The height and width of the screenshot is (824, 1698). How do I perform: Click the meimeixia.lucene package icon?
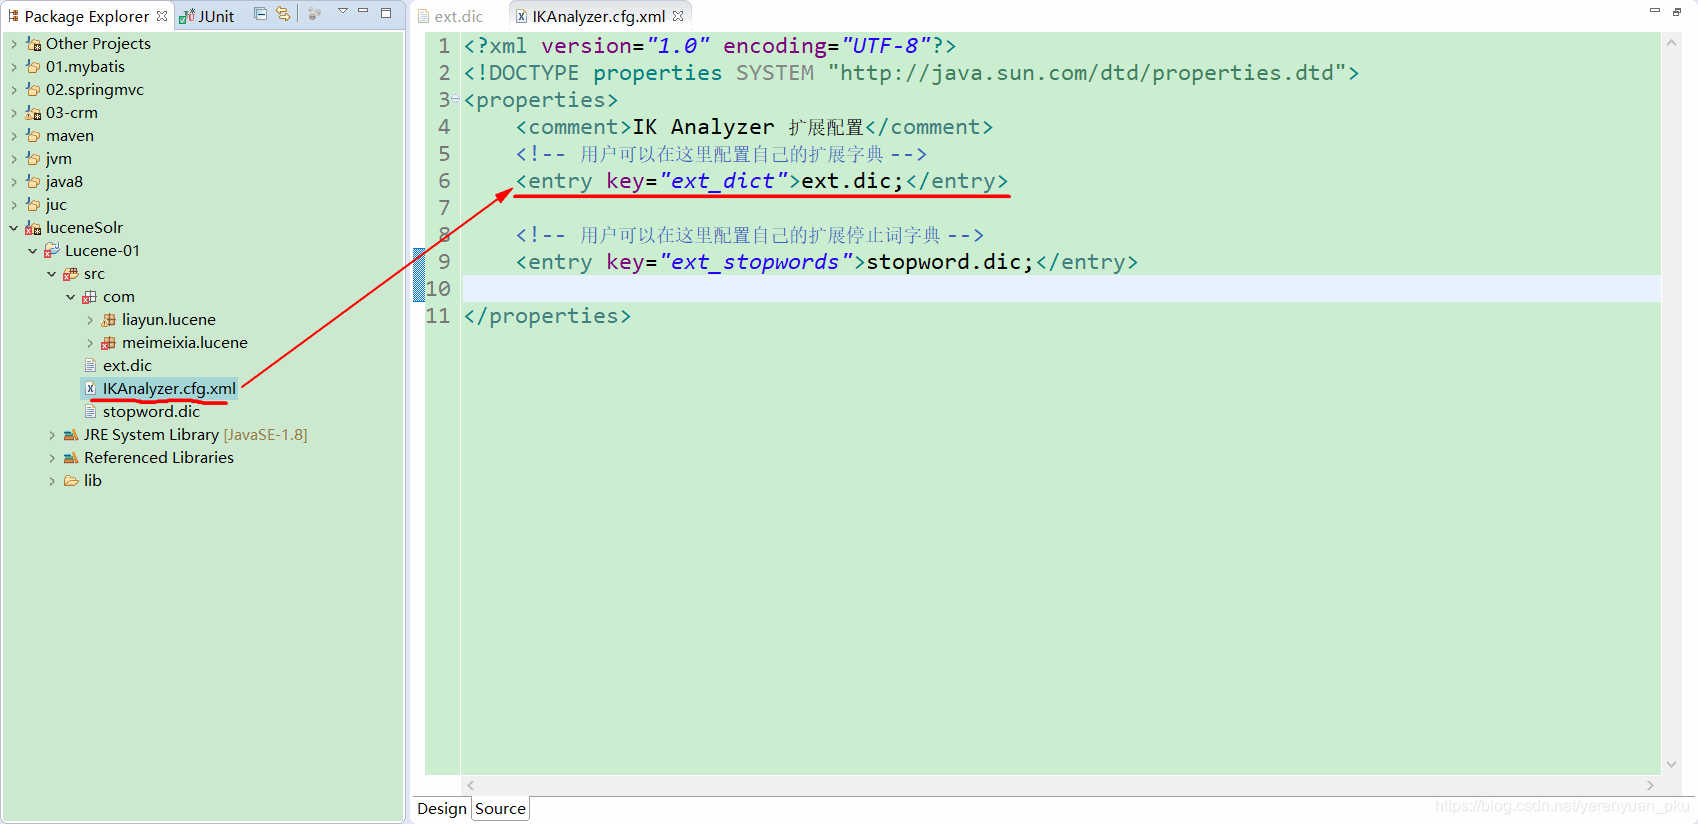pos(109,343)
